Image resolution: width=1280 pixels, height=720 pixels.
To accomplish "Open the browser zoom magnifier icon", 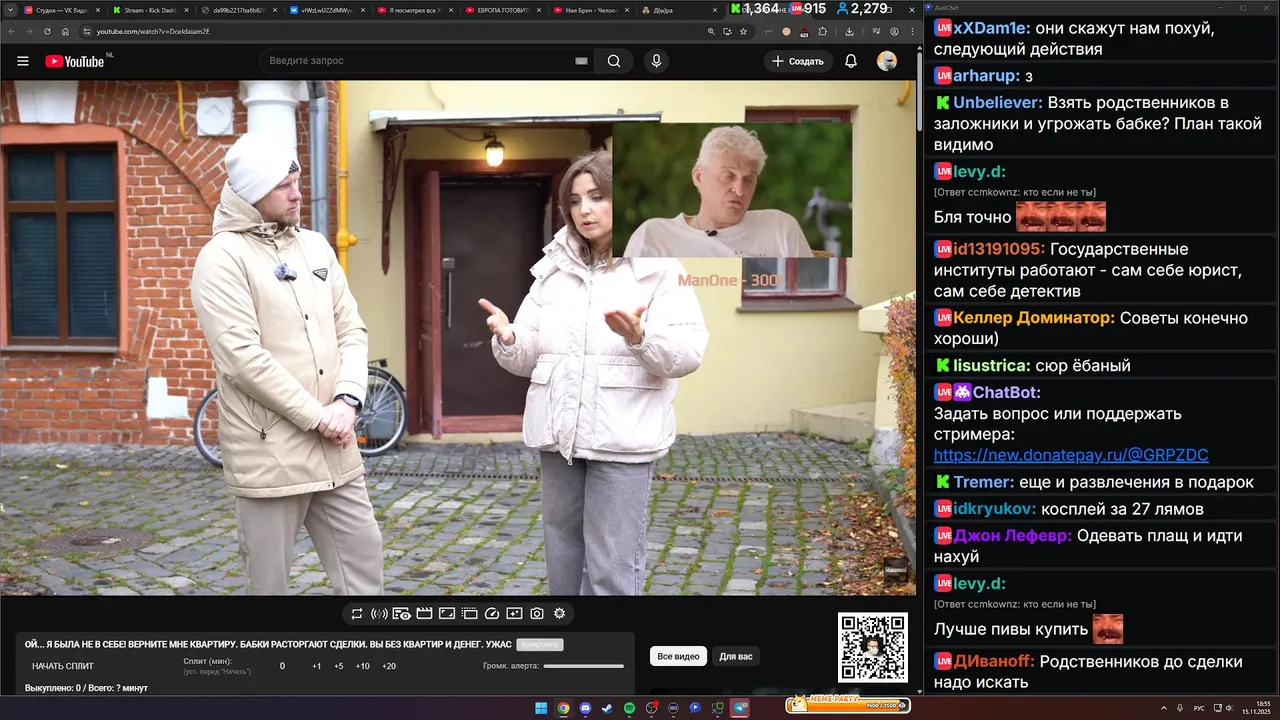I will click(711, 31).
